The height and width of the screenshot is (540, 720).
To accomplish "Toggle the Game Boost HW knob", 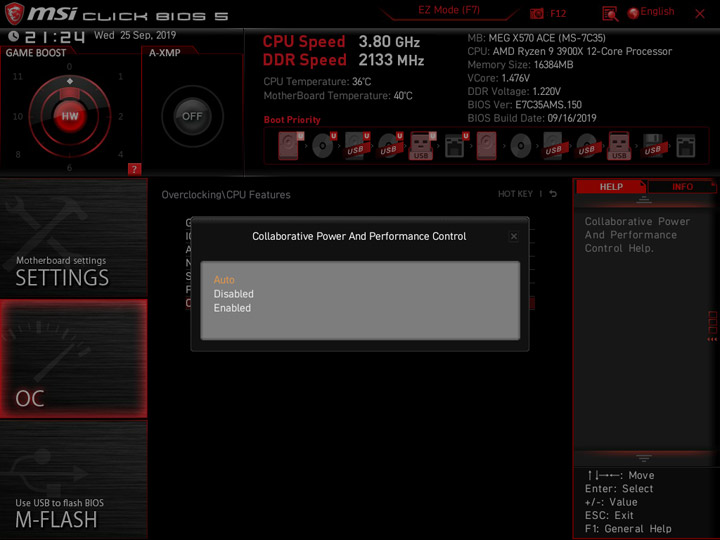I will [x=70, y=116].
